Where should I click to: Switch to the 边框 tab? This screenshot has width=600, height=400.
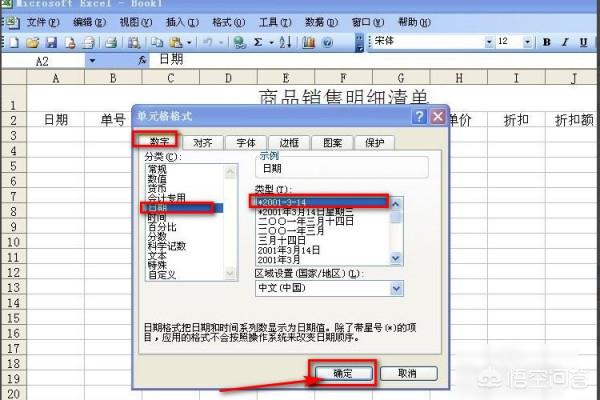pos(289,142)
